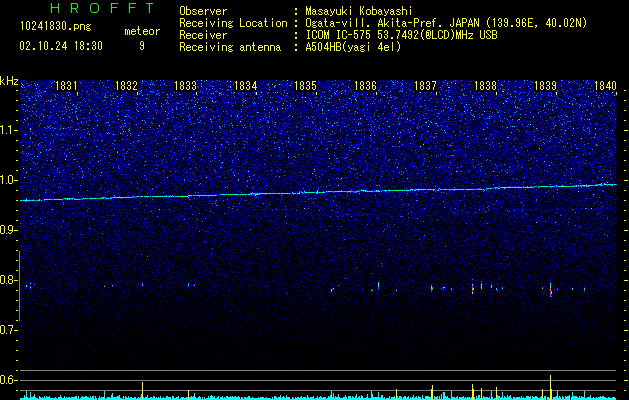Select the ICOM IC-575 receiver description
This screenshot has height=400, width=629.
tap(401, 35)
